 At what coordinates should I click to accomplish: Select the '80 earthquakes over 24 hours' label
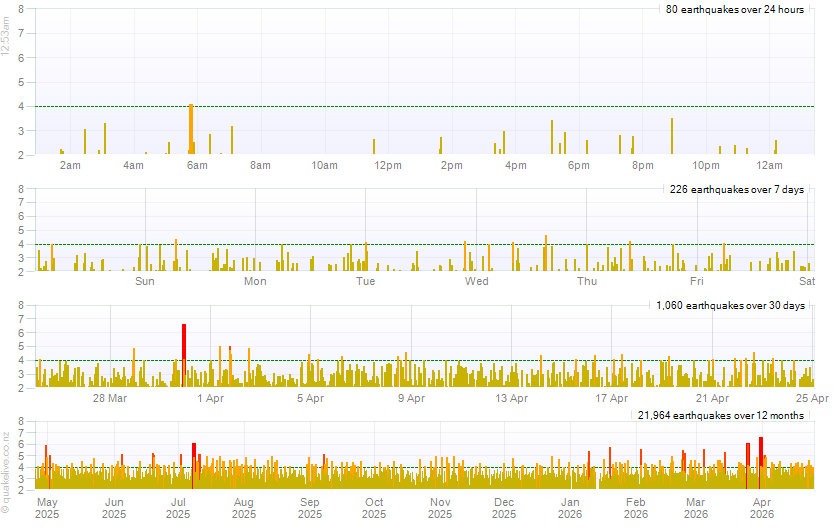coord(735,9)
